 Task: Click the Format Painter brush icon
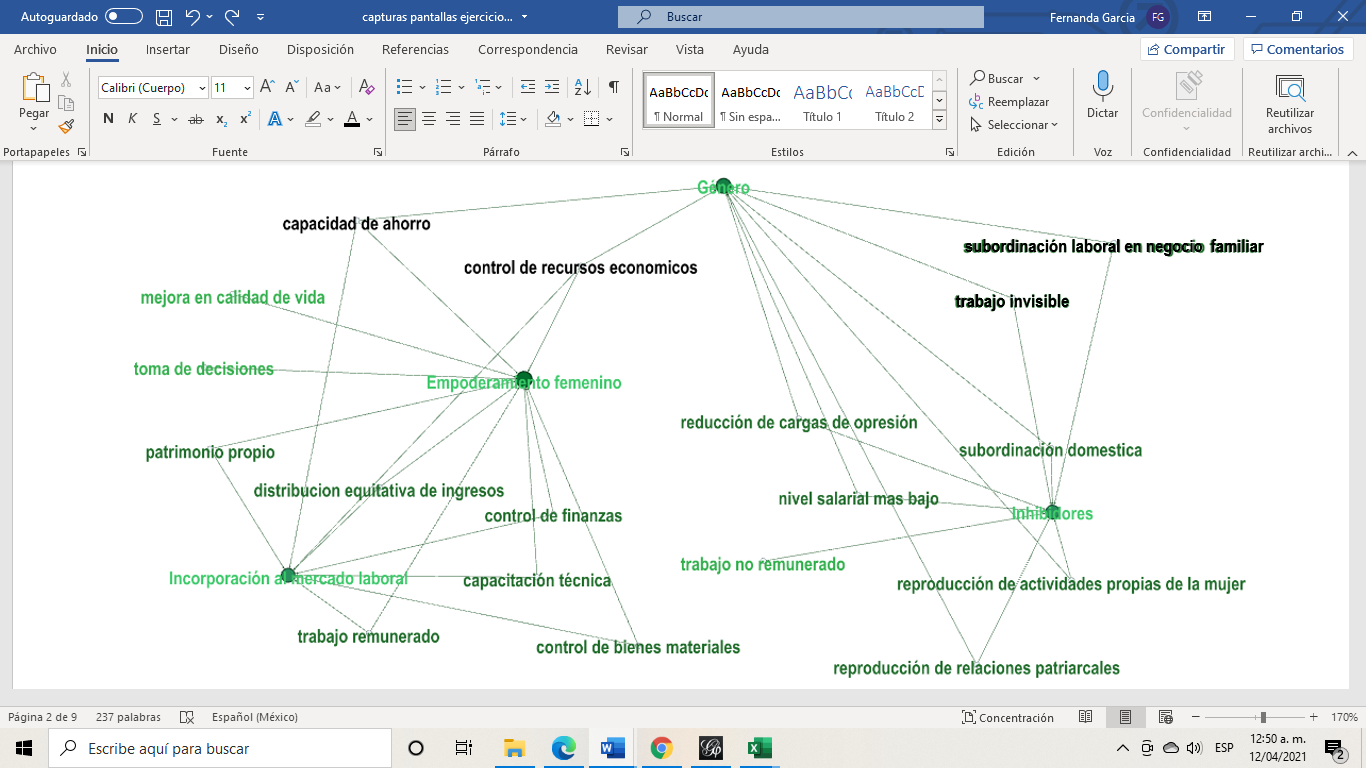click(x=66, y=127)
